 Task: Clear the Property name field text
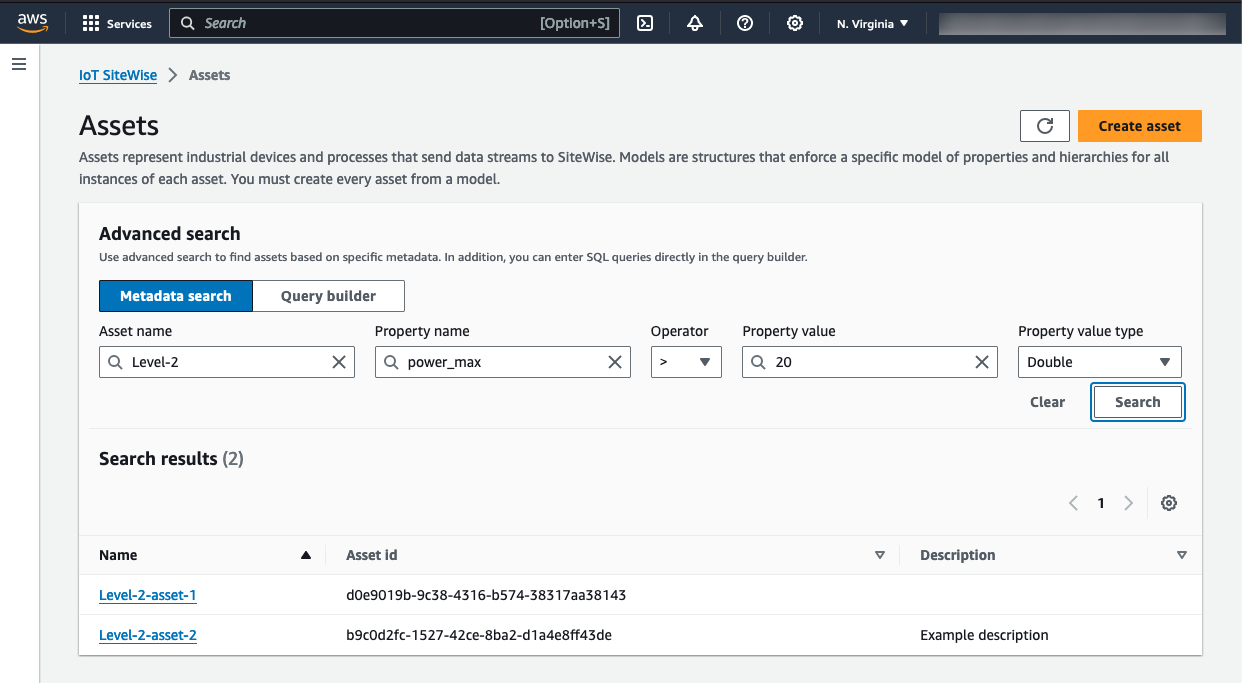point(615,362)
